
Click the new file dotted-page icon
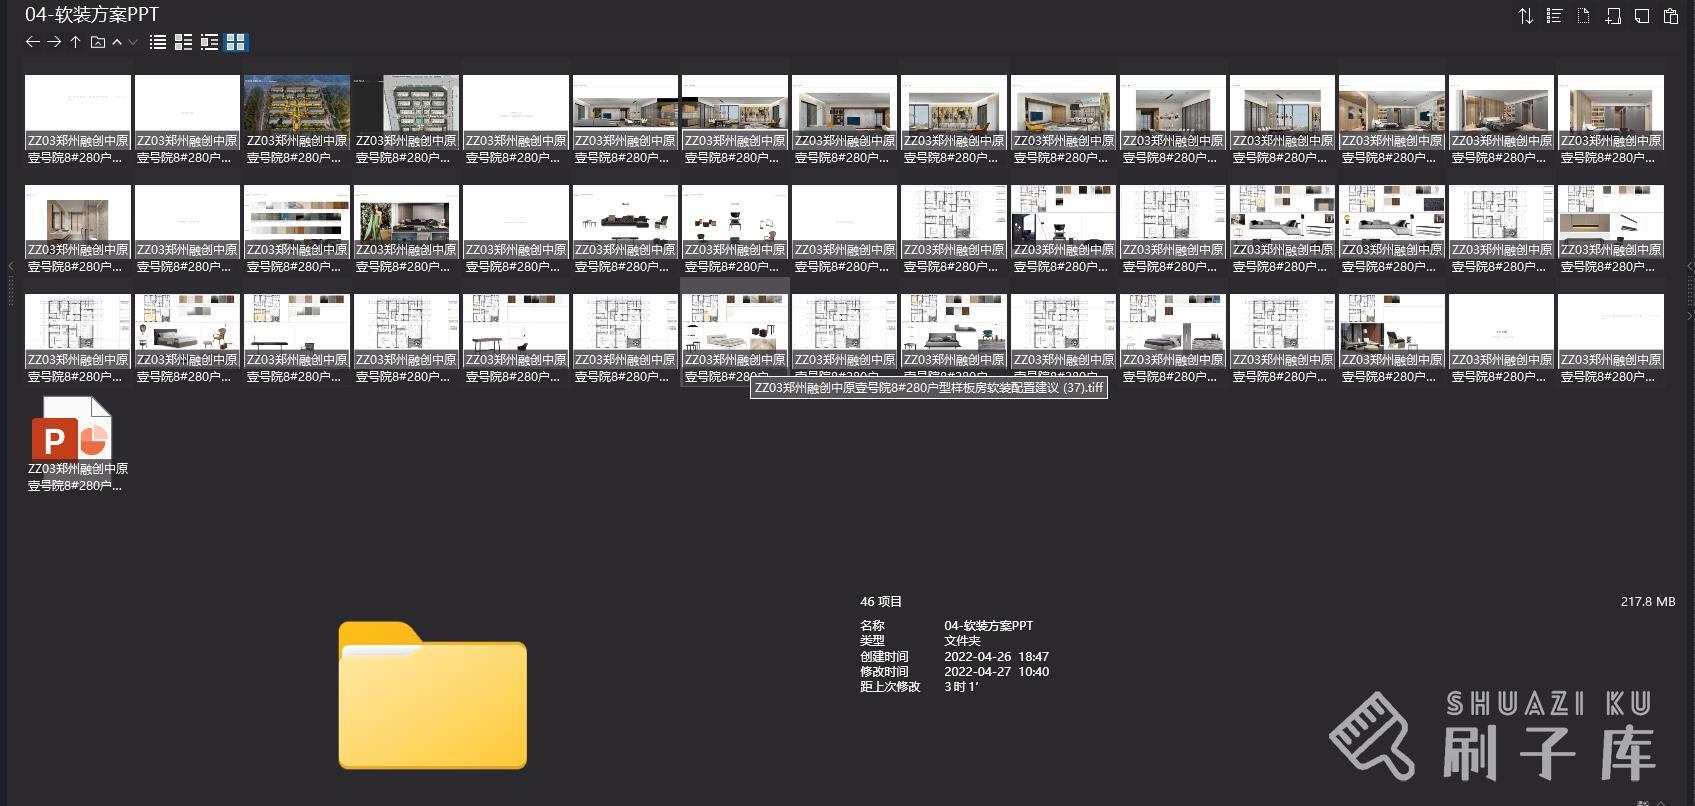point(1583,16)
